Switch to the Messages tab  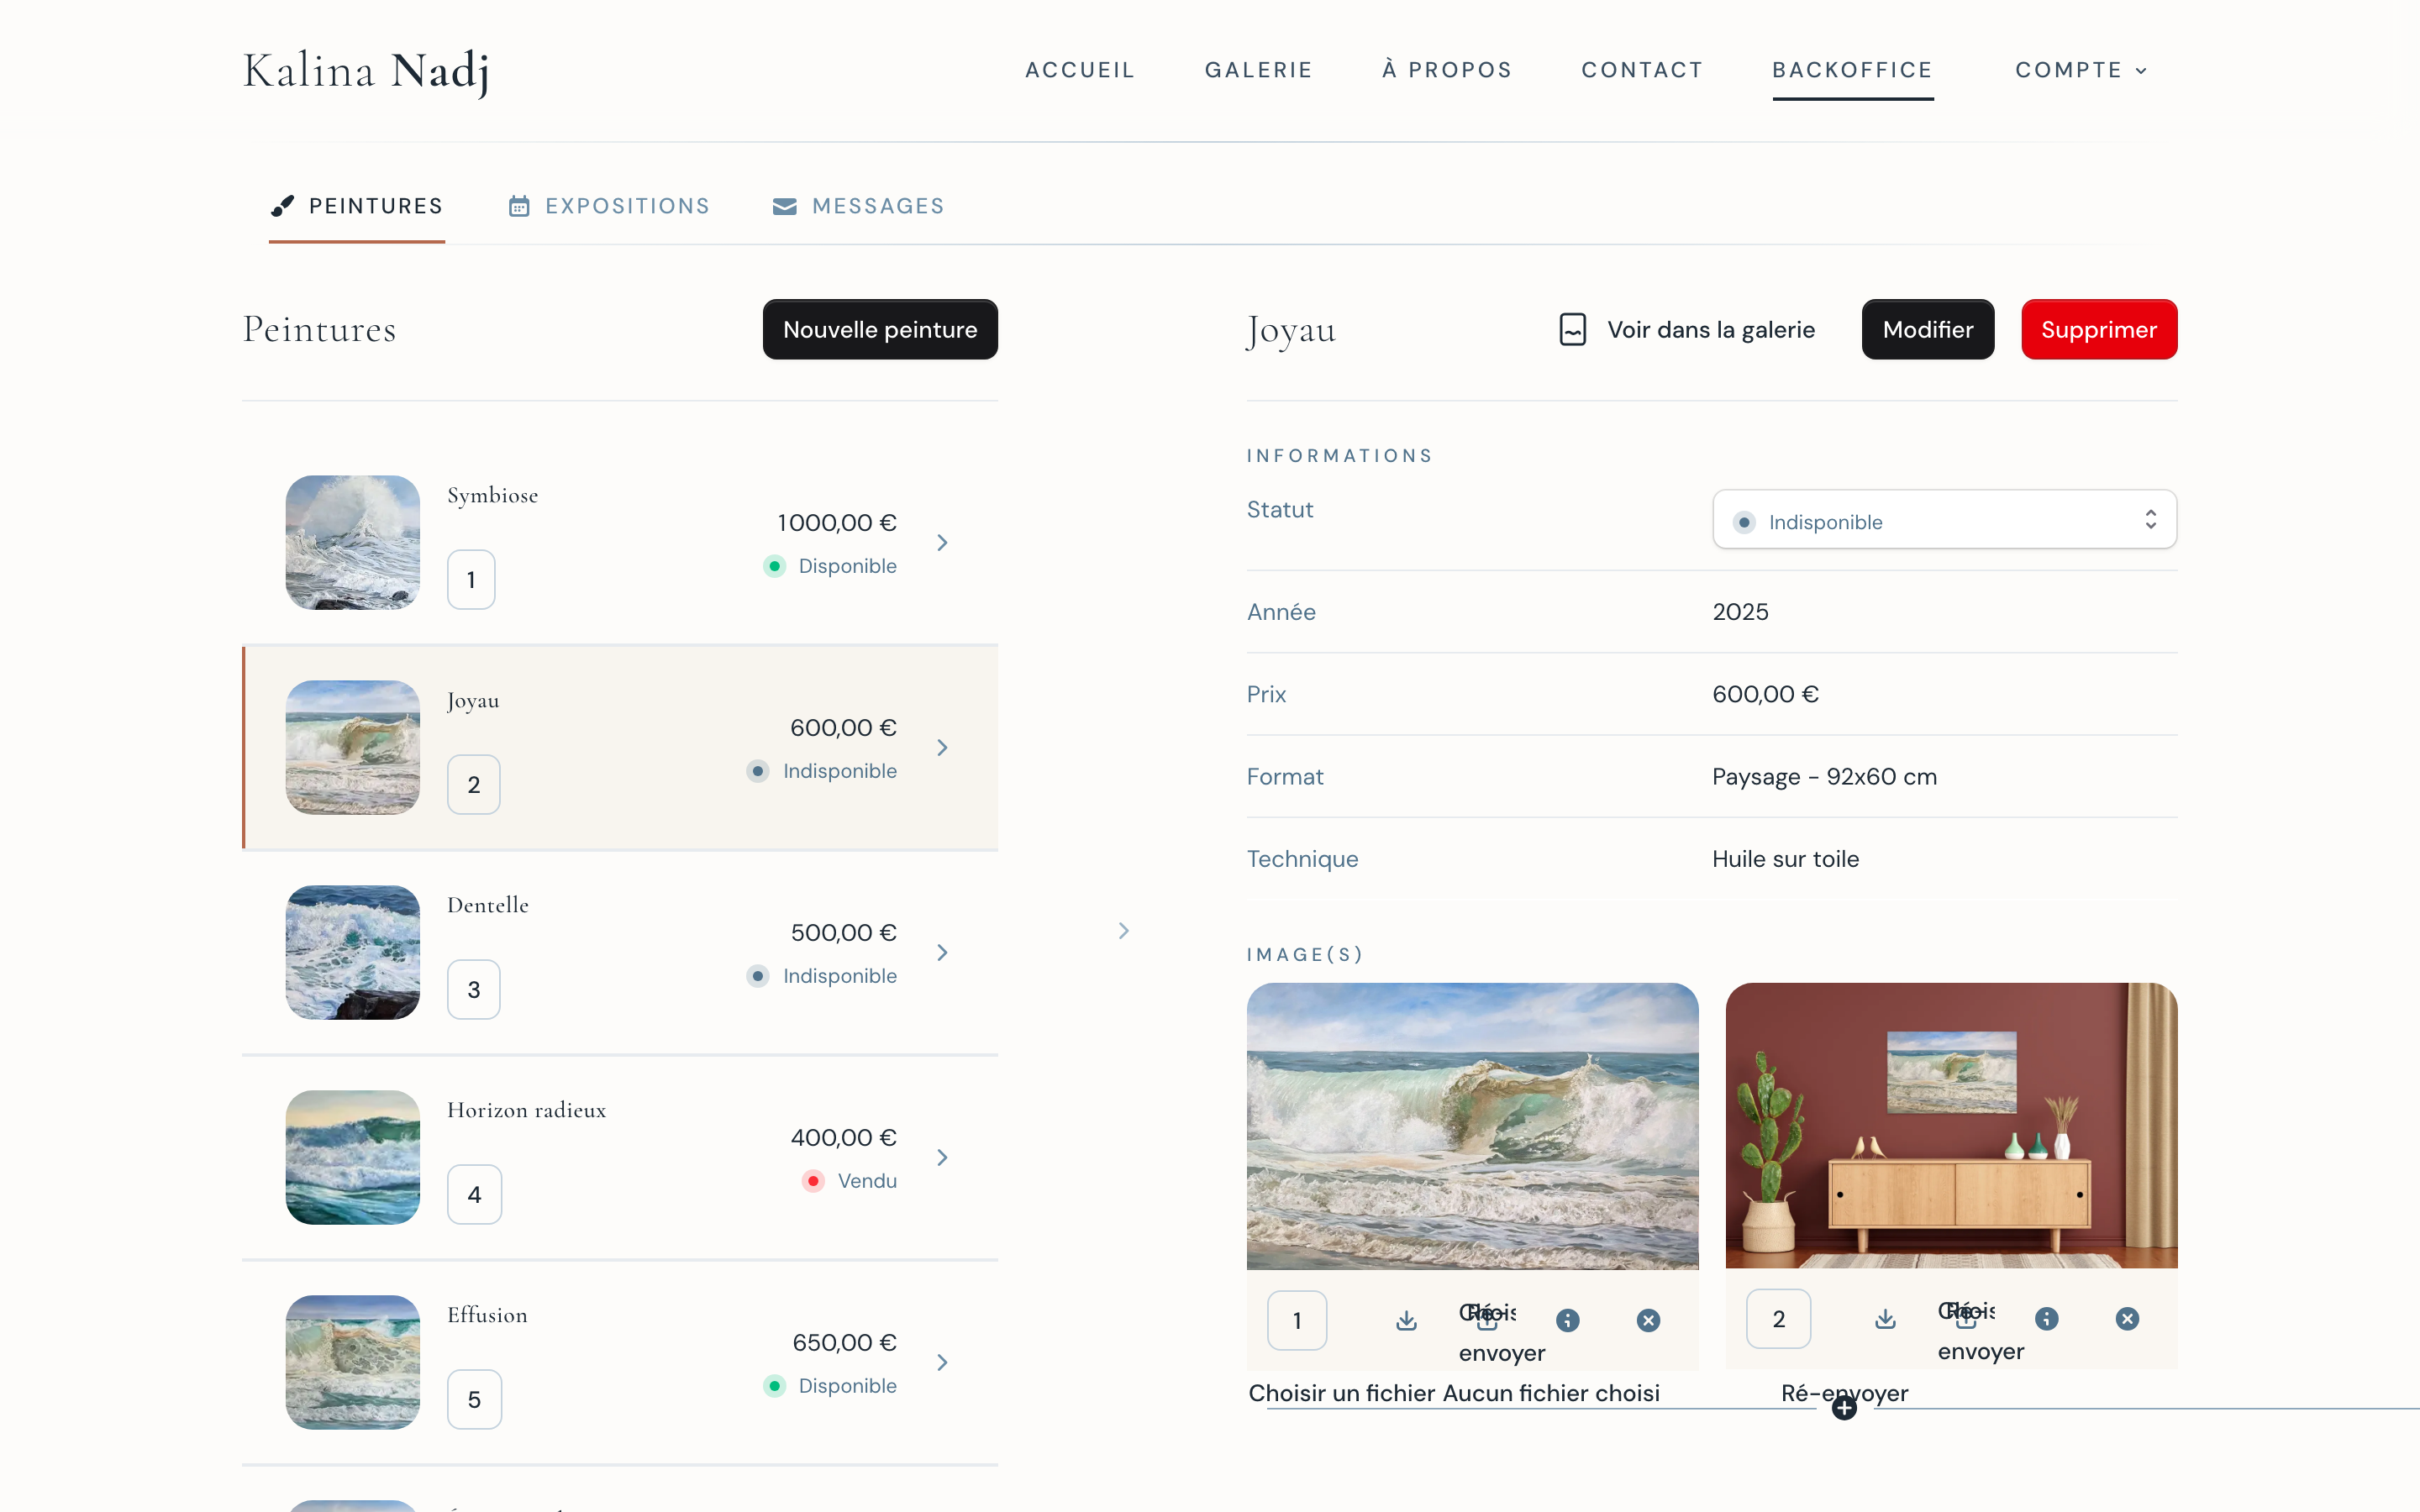[858, 206]
